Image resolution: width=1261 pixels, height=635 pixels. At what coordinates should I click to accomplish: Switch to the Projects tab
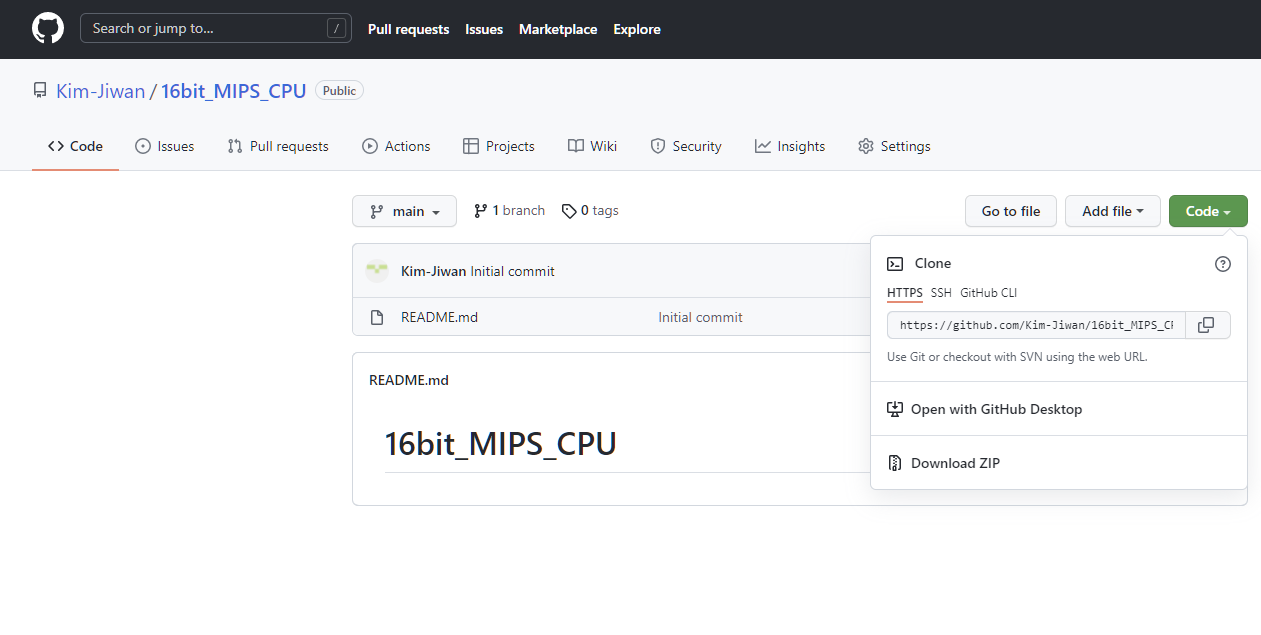[x=499, y=146]
